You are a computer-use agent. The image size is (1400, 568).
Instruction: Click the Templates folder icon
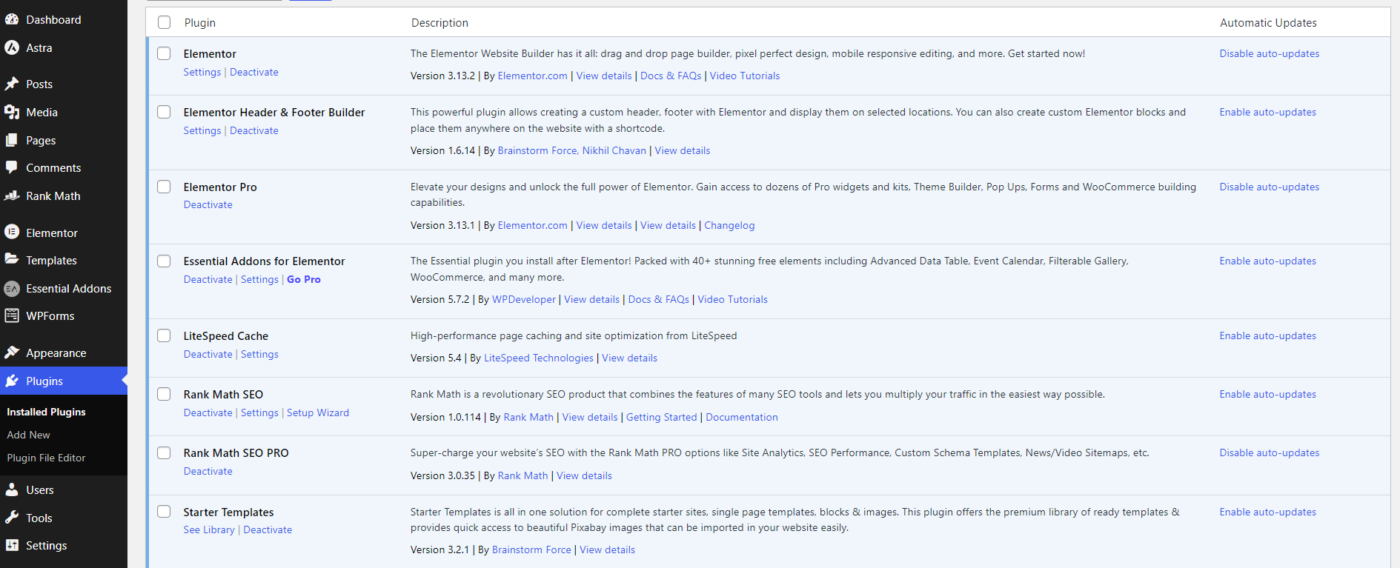click(x=12, y=260)
